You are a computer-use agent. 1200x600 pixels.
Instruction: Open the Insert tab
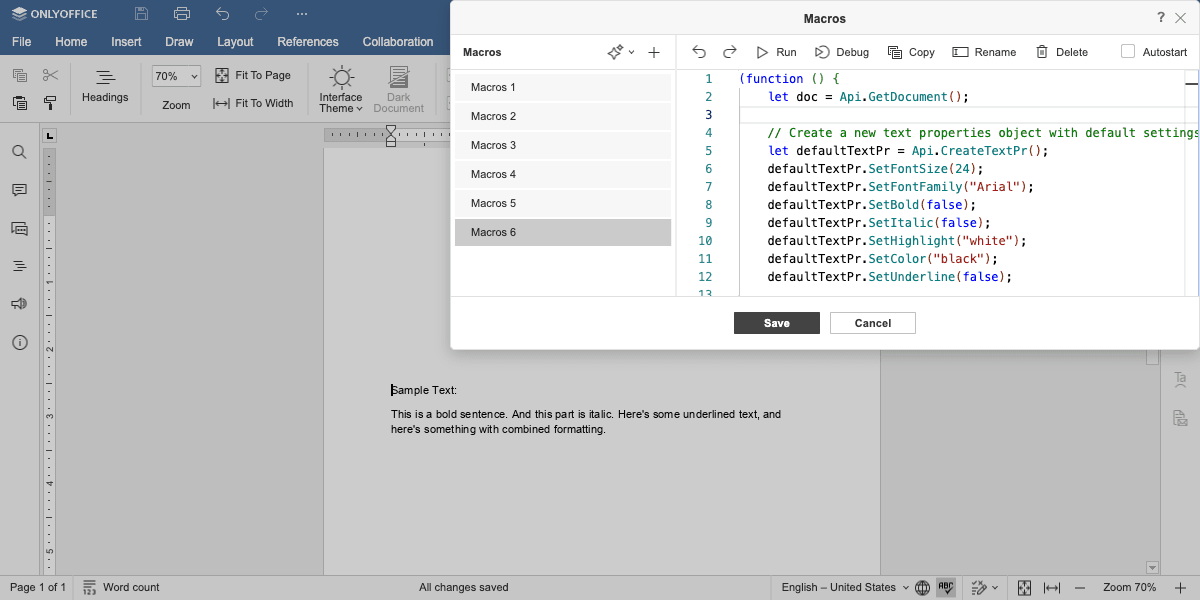(126, 42)
